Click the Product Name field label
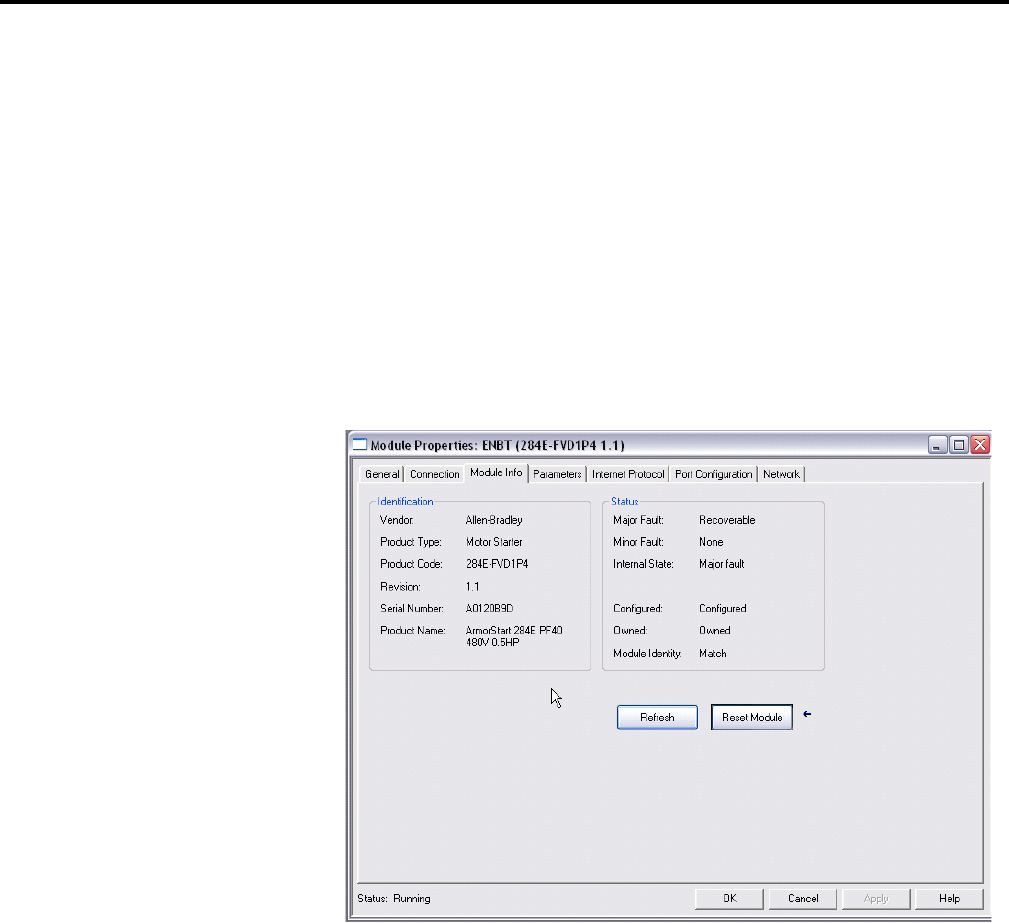This screenshot has height=923, width=1009. click(412, 630)
